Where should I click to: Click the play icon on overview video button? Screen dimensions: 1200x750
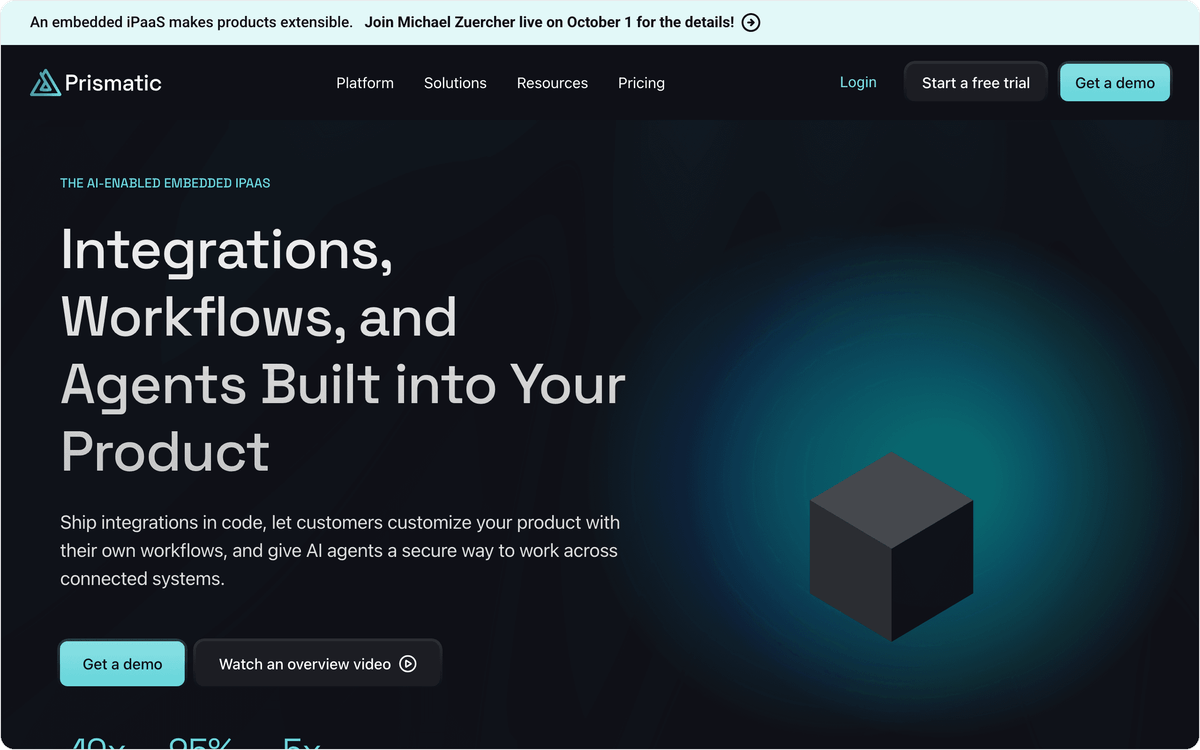[x=408, y=664]
